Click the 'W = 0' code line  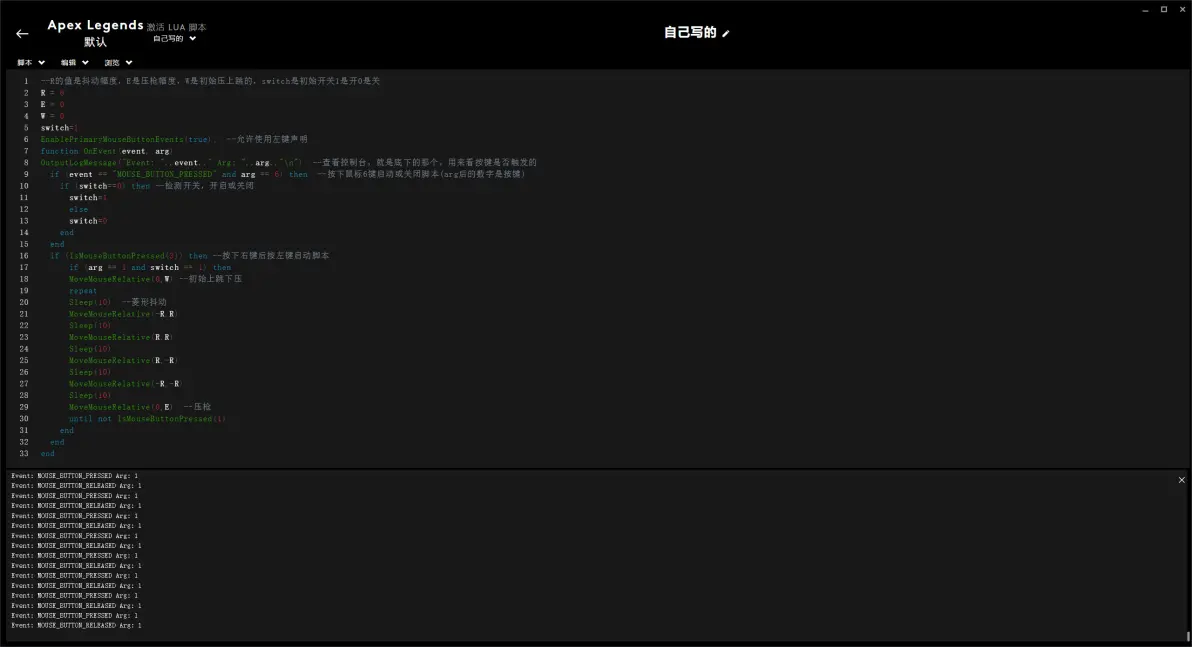pyautogui.click(x=52, y=116)
